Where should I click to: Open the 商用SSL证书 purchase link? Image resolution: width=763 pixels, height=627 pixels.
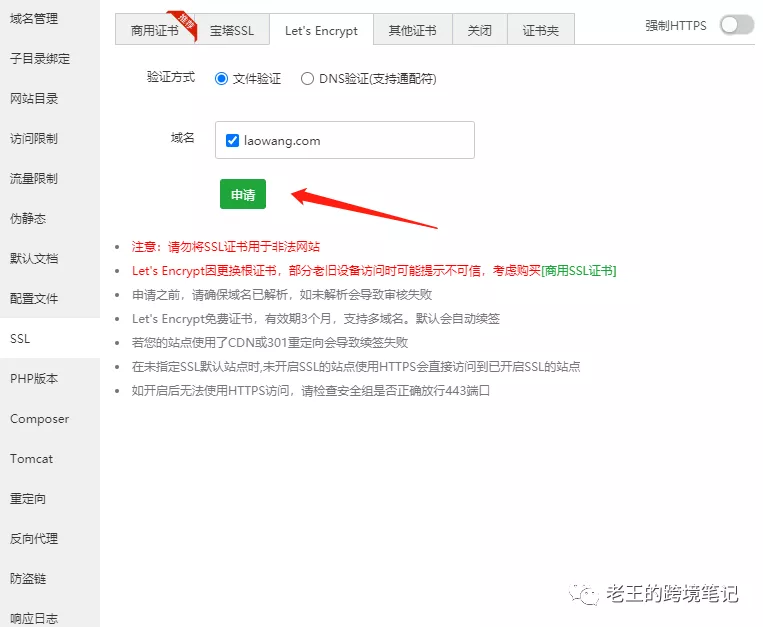click(x=578, y=271)
